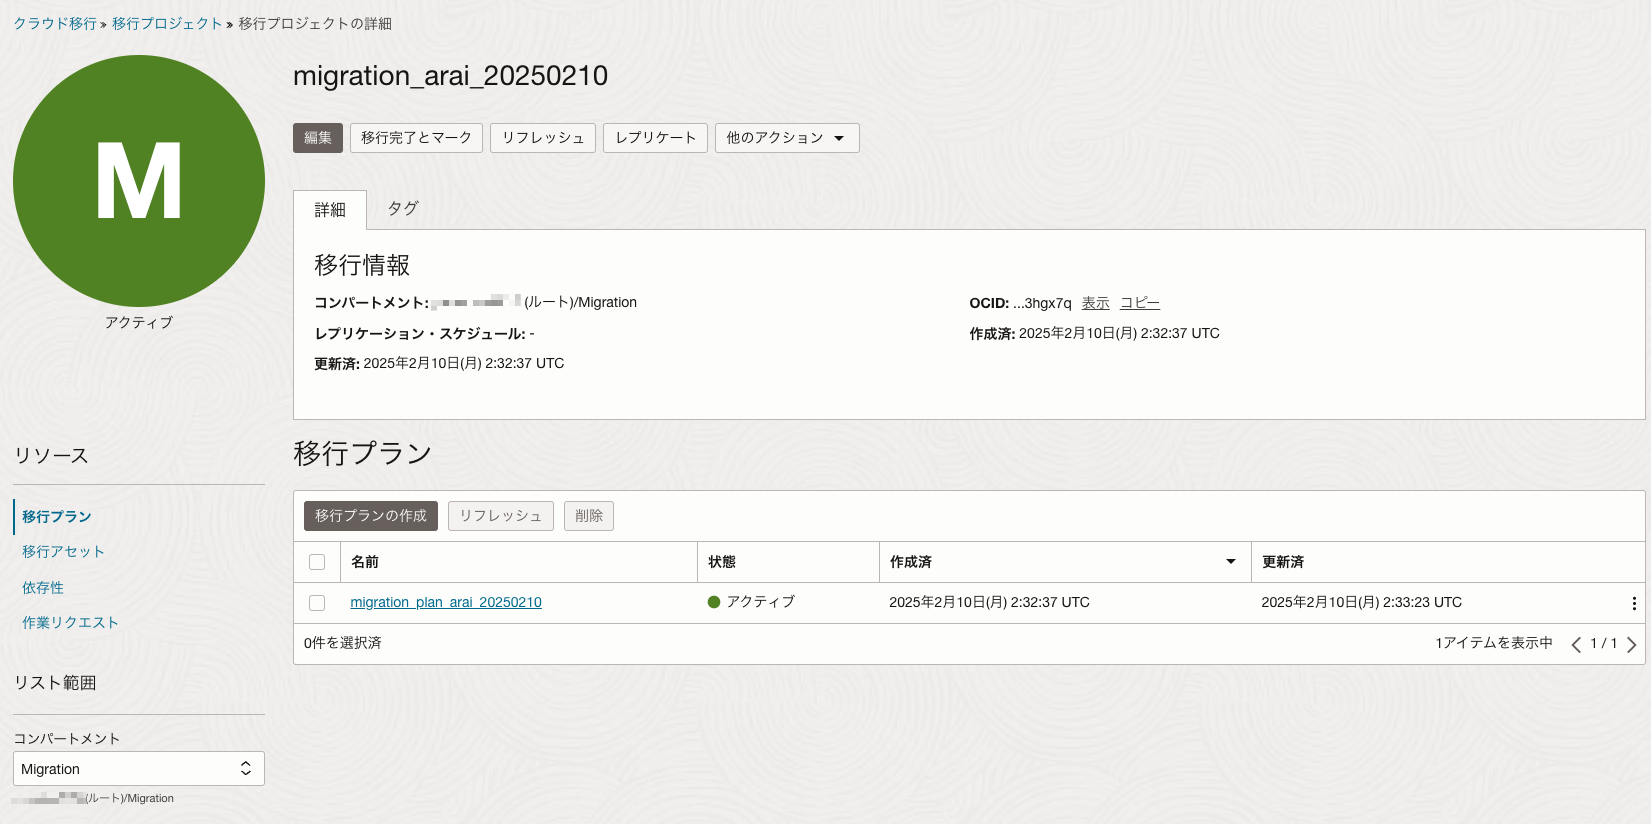Refresh the project with the top リフレッシュ button
This screenshot has height=824, width=1651.
543,138
